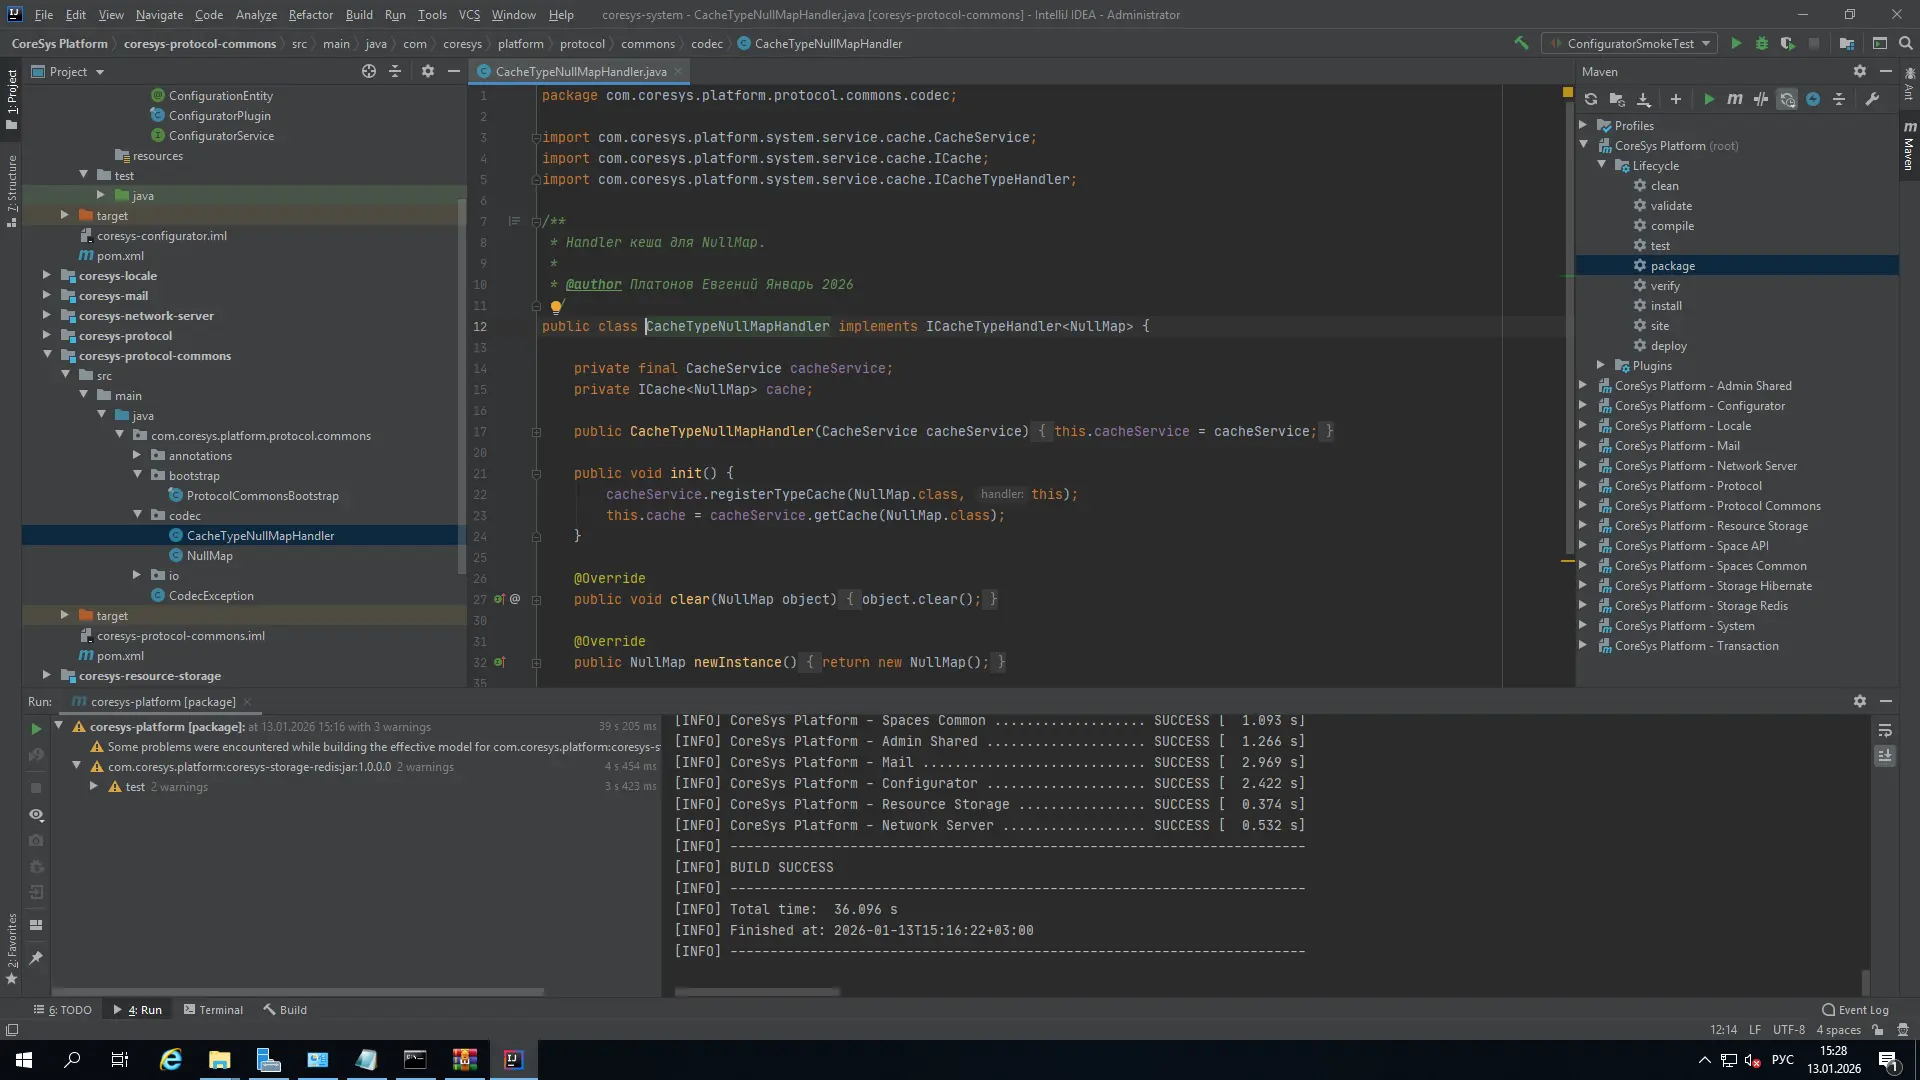Screen dimensions: 1920x1080
Task: Toggle the eye view filter in Run panel
Action: click(36, 815)
